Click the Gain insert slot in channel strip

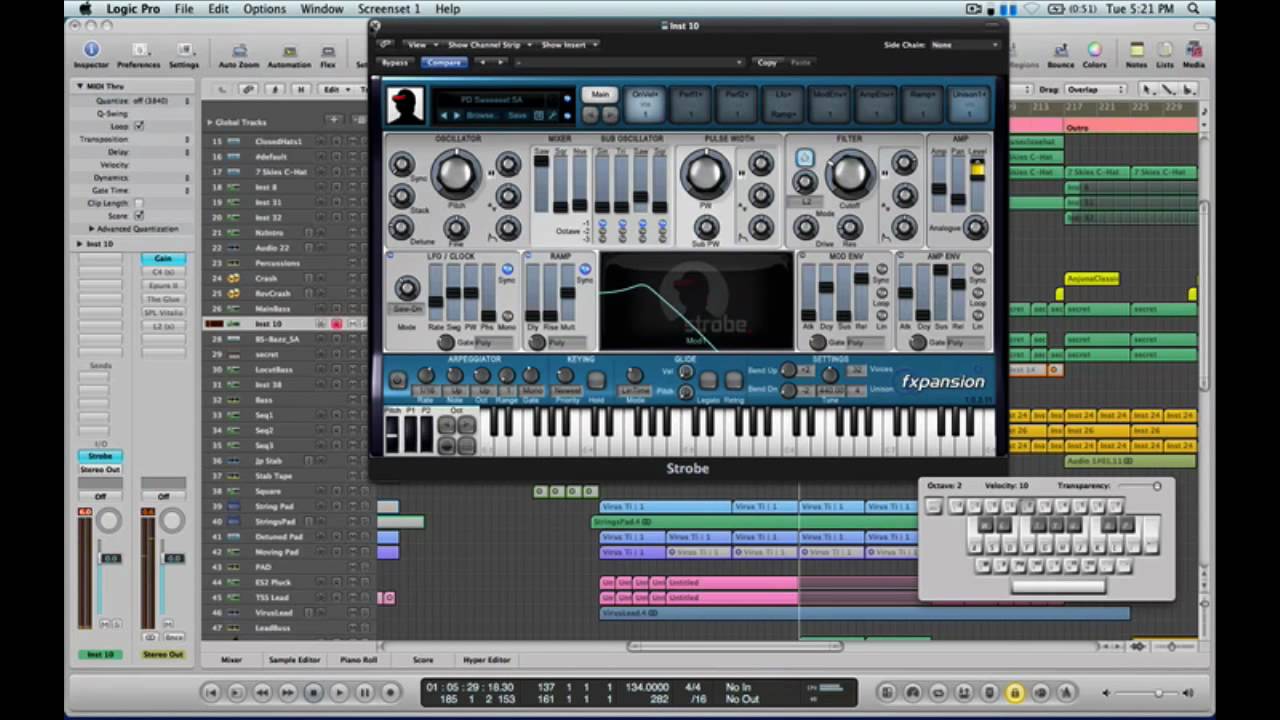162,259
